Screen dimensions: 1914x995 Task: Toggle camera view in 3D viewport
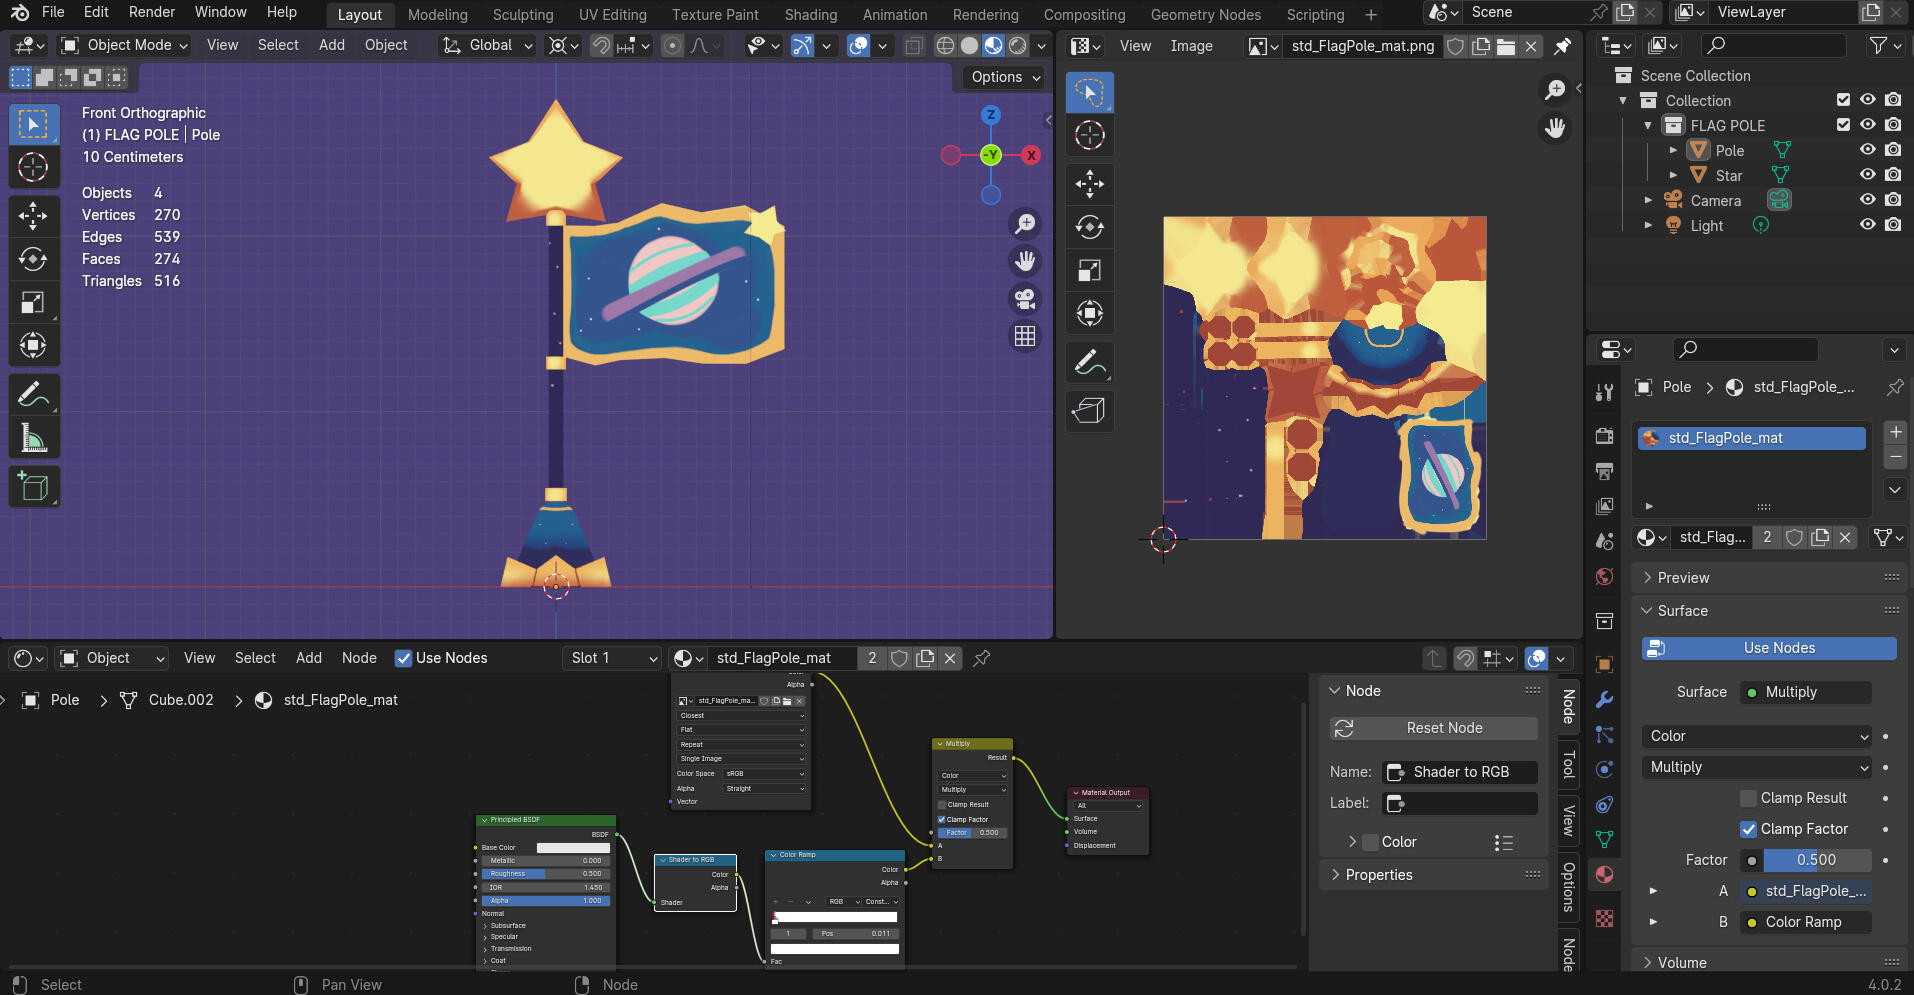click(x=1025, y=299)
